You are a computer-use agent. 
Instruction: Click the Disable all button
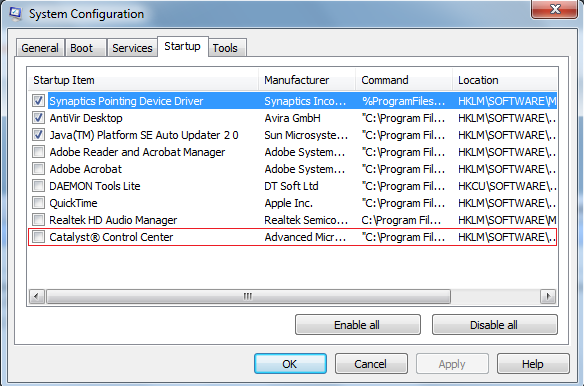pyautogui.click(x=494, y=325)
